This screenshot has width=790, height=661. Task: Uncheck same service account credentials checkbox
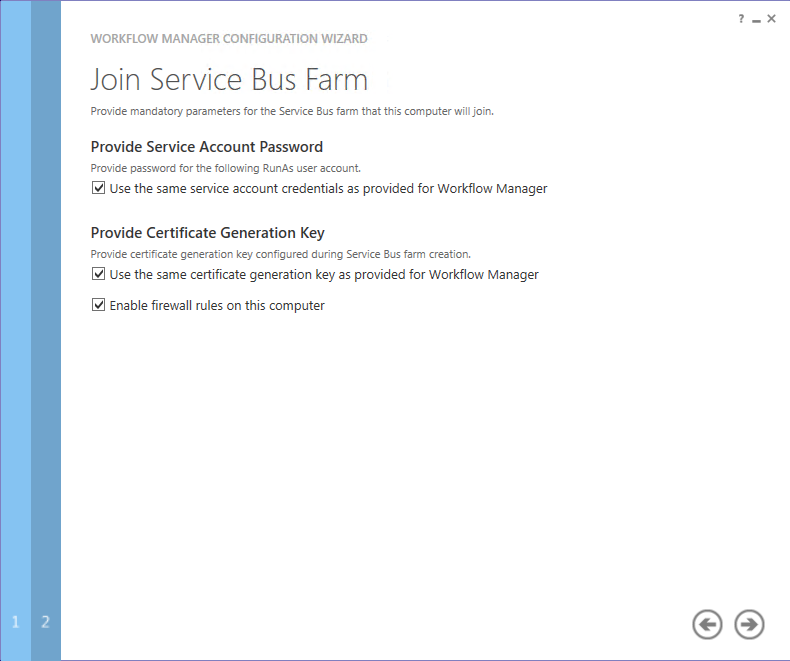98,188
